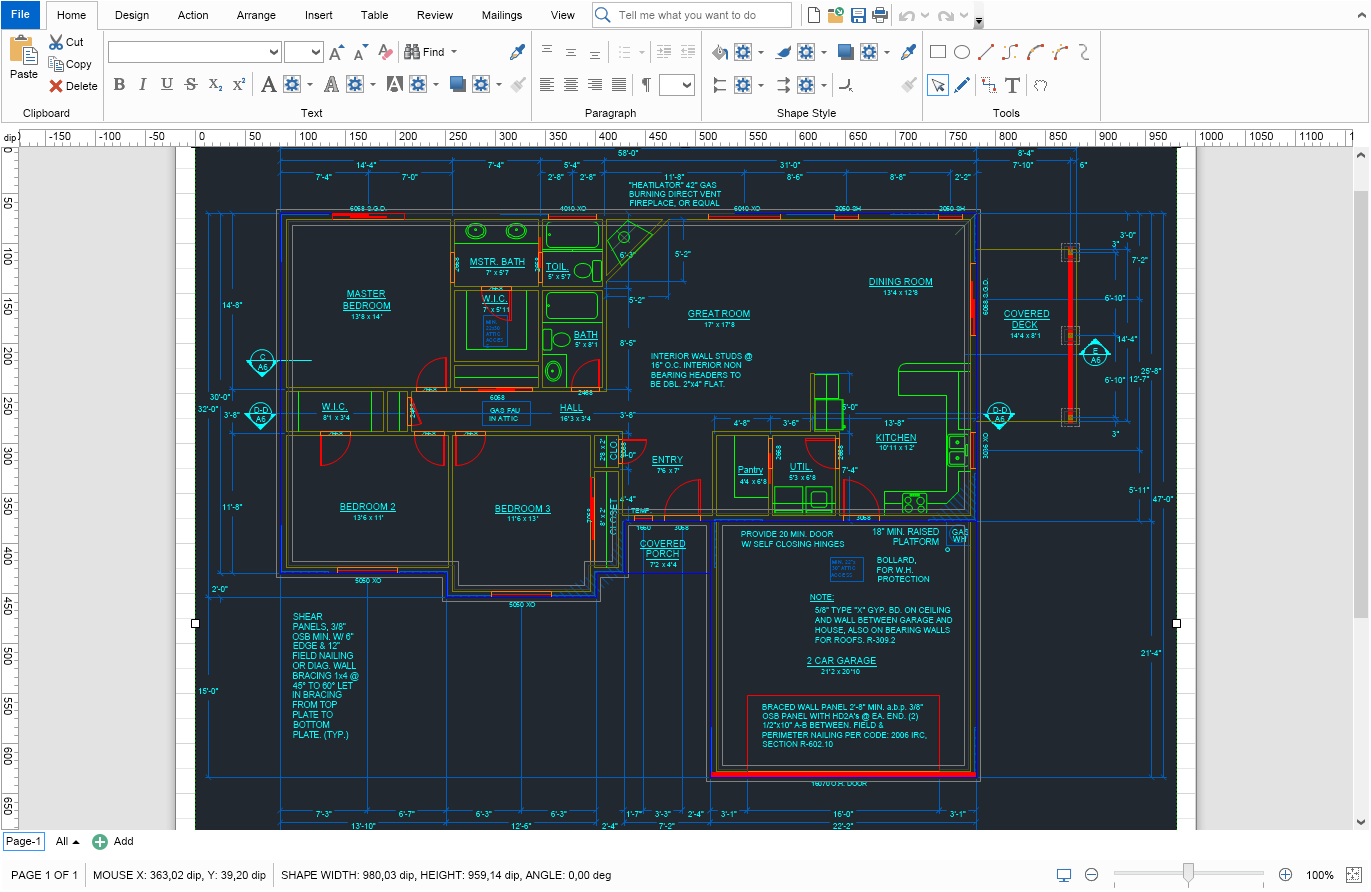
Task: Open the font family dropdown
Action: tap(274, 52)
